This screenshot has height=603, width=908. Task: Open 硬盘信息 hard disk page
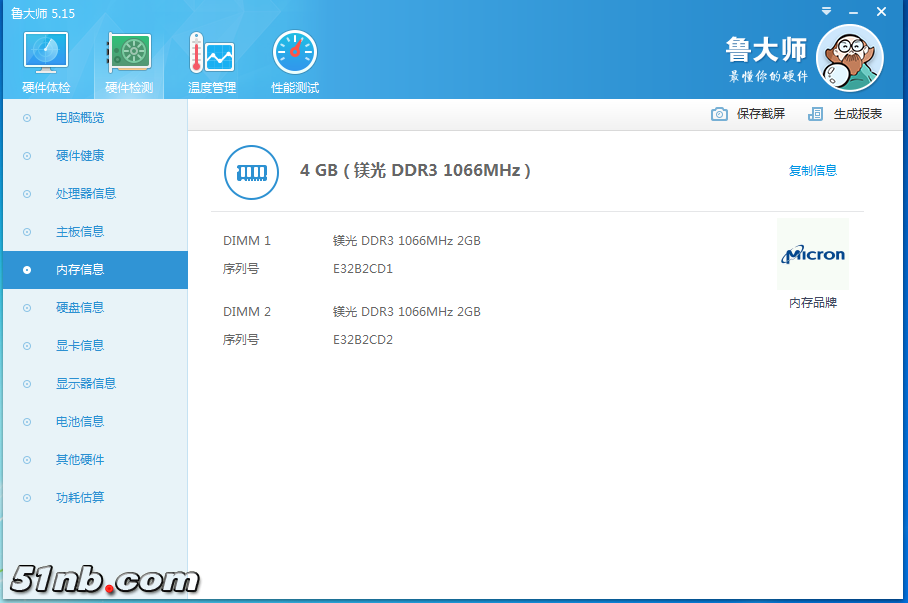80,308
